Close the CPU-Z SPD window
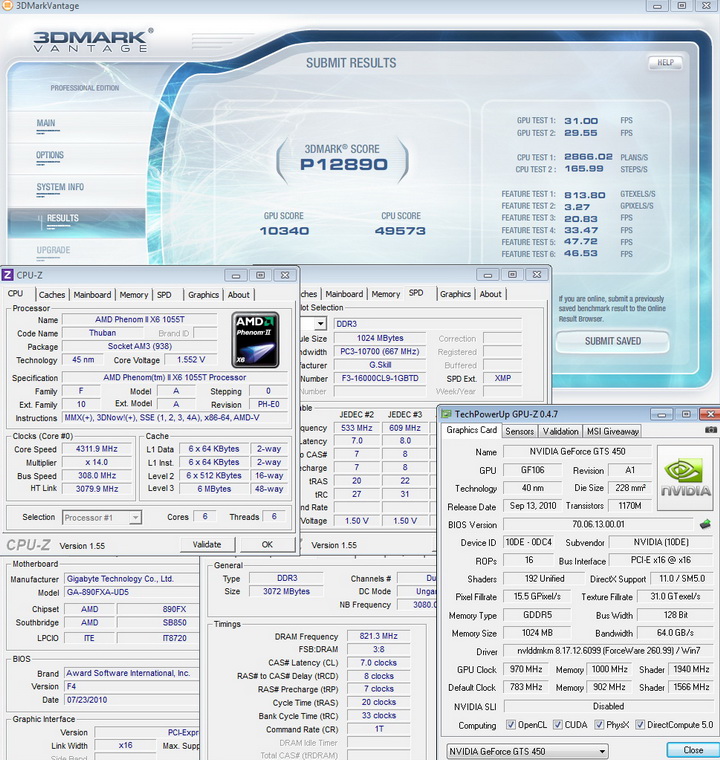 click(537, 275)
